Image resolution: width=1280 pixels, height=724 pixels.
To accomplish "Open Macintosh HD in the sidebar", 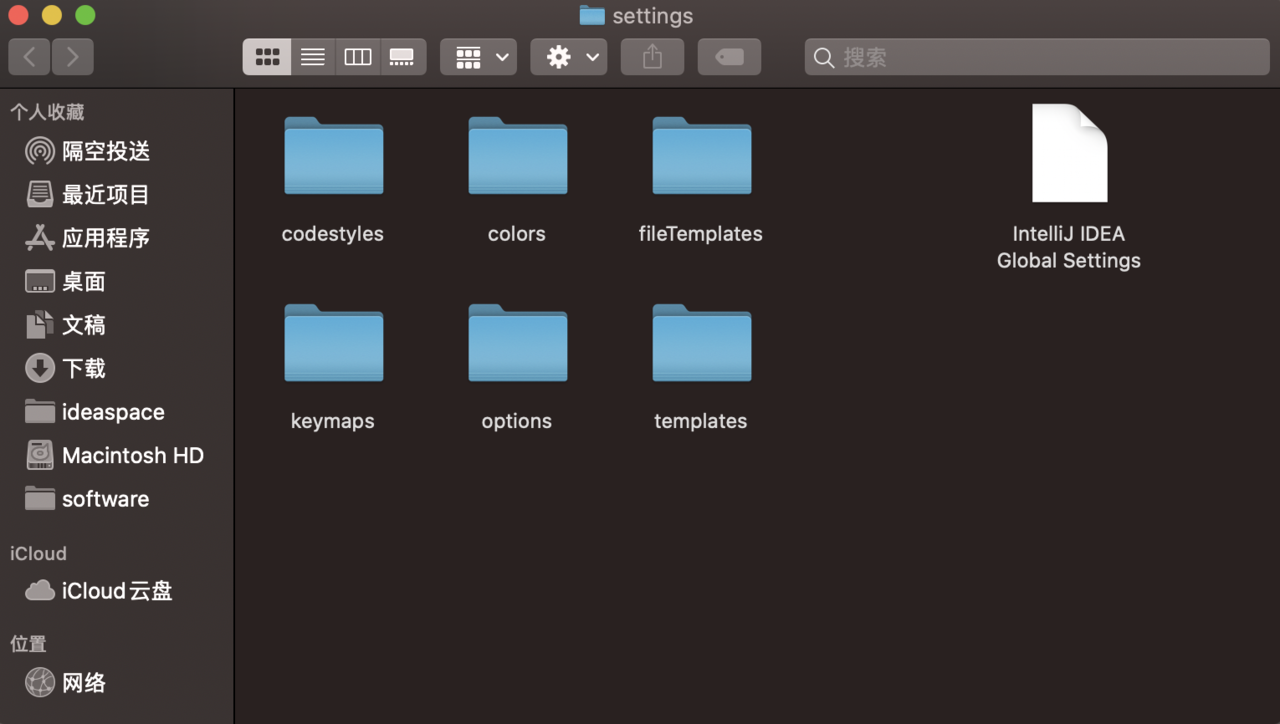I will pos(132,455).
